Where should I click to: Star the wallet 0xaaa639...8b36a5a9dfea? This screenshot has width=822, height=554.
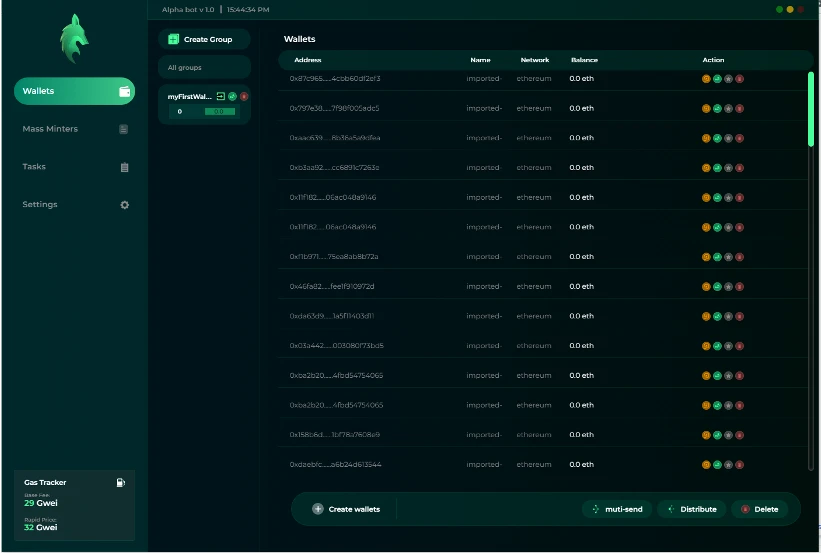[728, 138]
